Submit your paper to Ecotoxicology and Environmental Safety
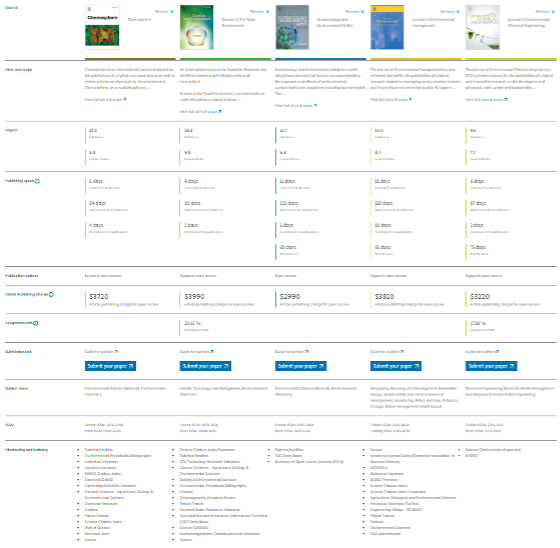560x548 pixels. [x=301, y=366]
